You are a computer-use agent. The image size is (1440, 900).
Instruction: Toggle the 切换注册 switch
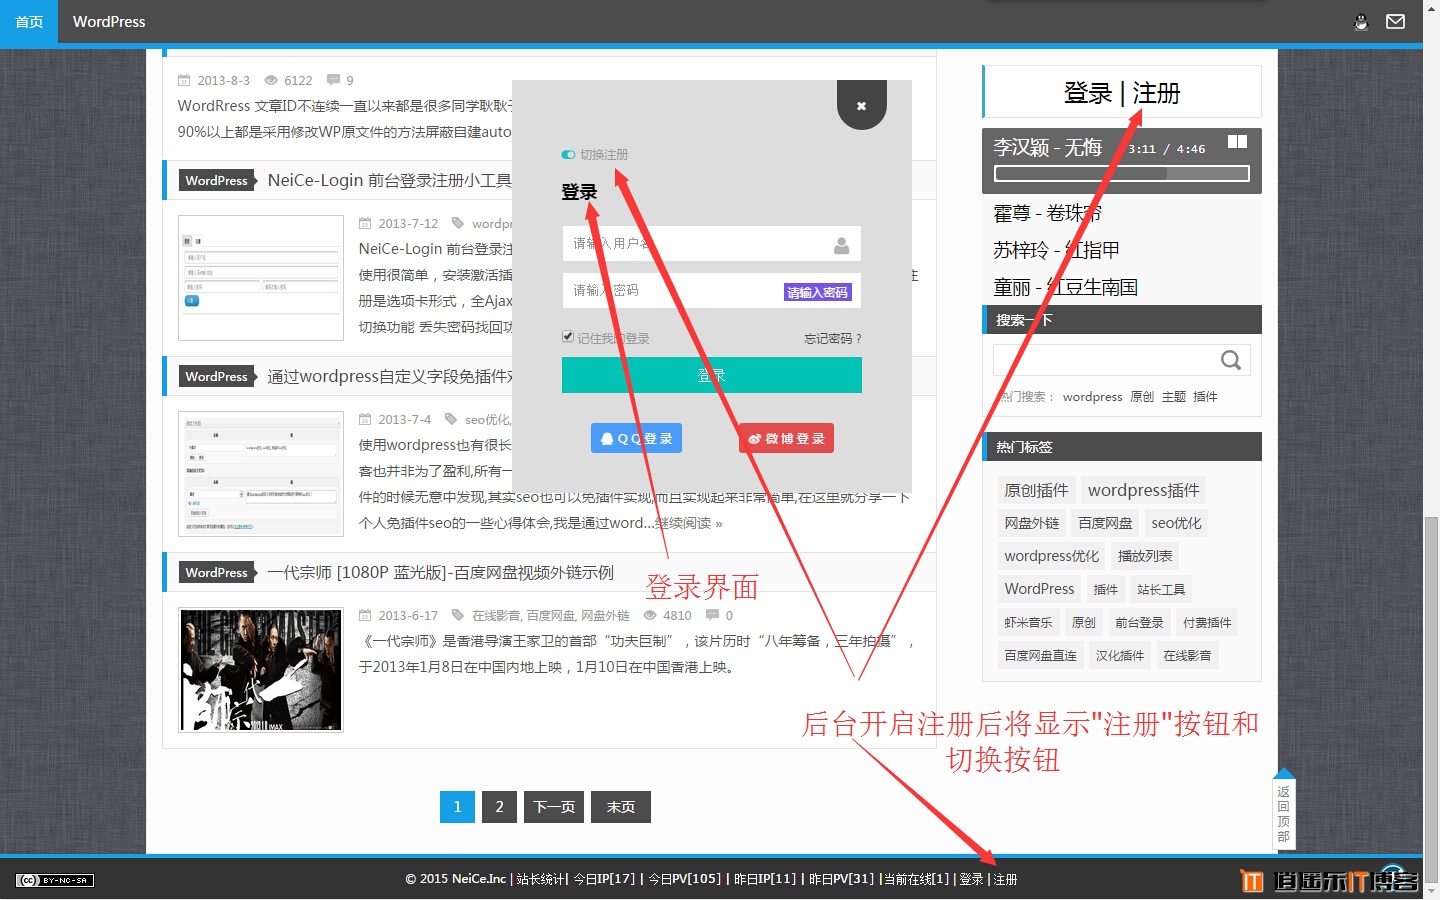[568, 155]
